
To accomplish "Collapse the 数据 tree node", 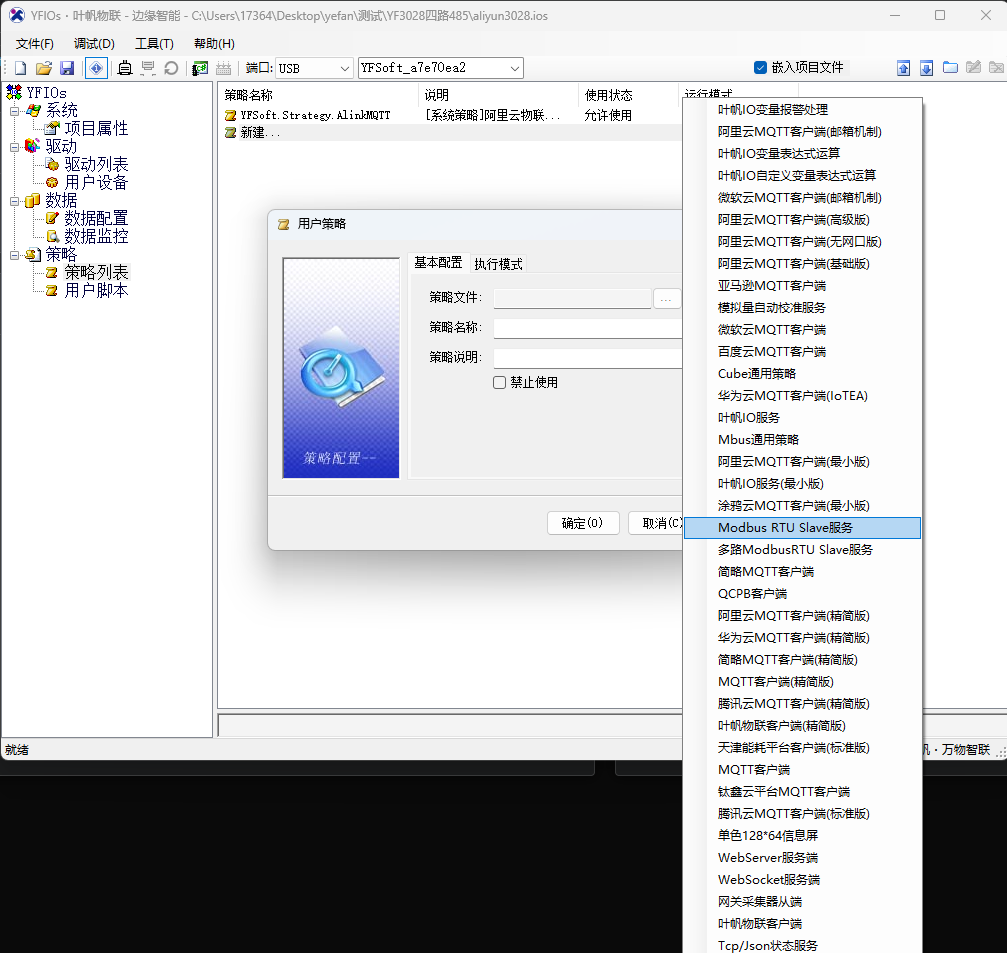I will pos(15,200).
